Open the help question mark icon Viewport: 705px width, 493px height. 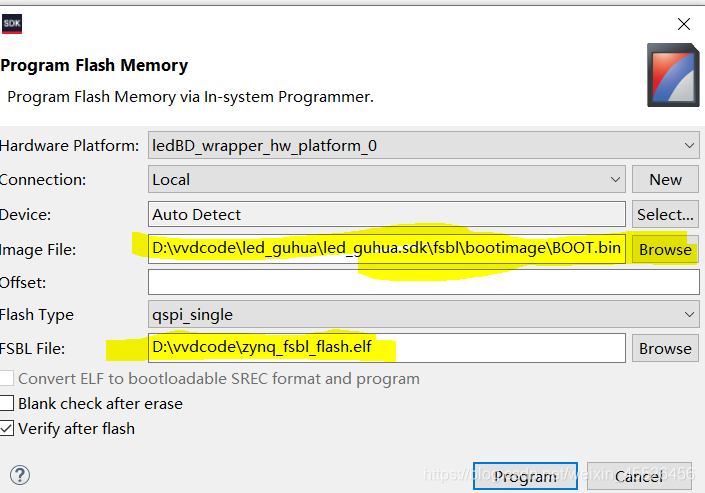click(20, 475)
